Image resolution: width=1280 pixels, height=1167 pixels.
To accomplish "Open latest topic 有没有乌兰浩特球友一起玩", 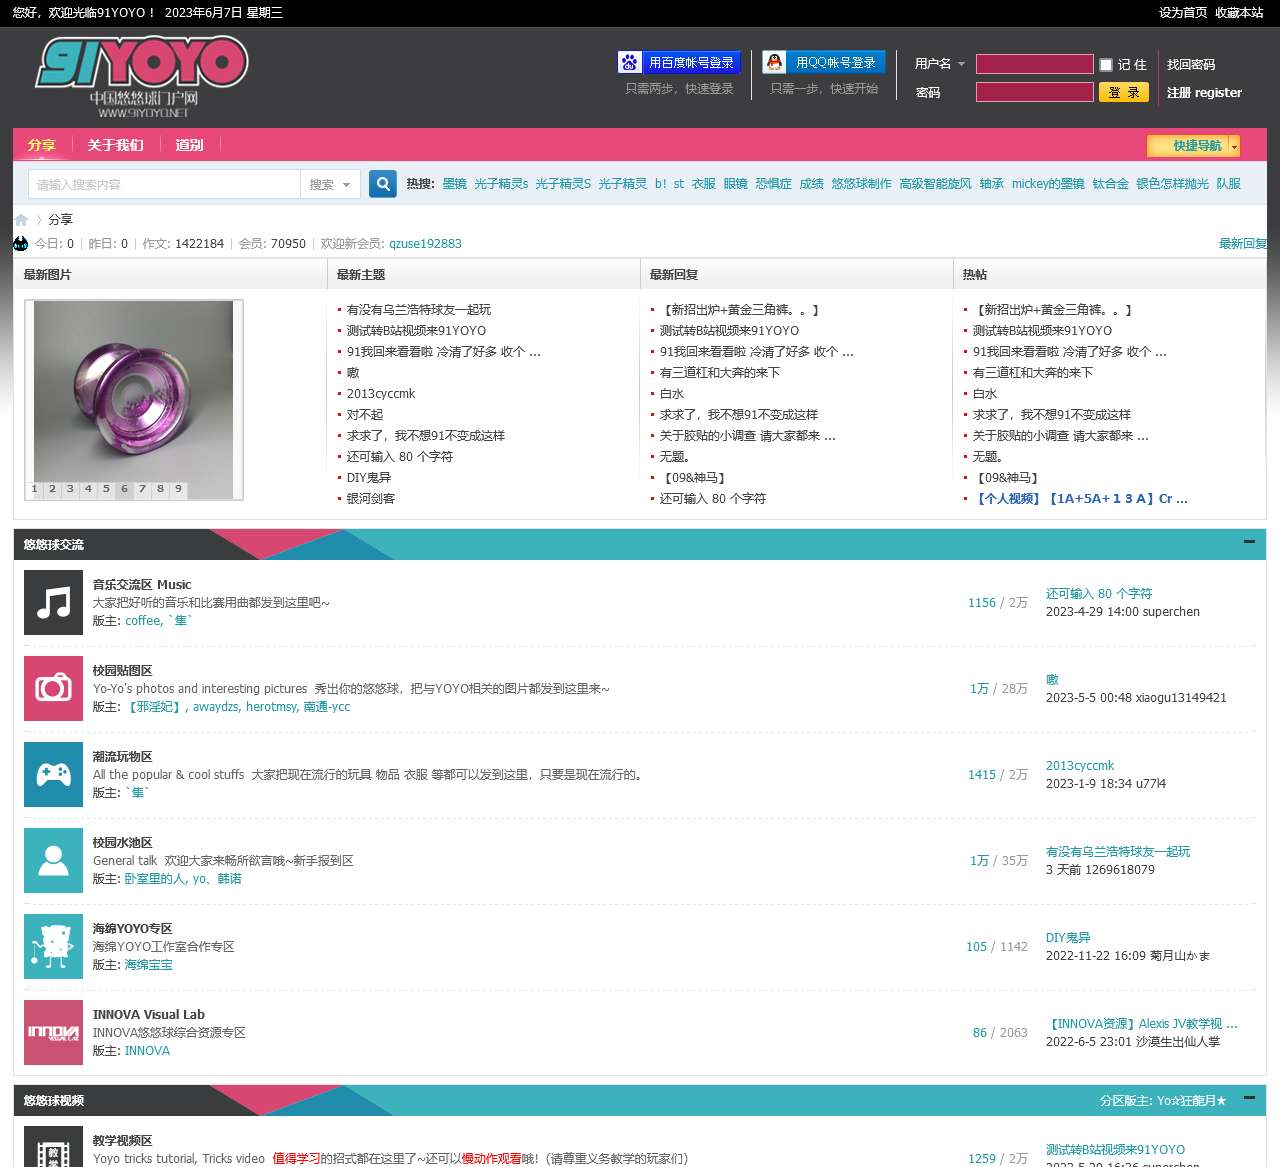I will coord(419,310).
